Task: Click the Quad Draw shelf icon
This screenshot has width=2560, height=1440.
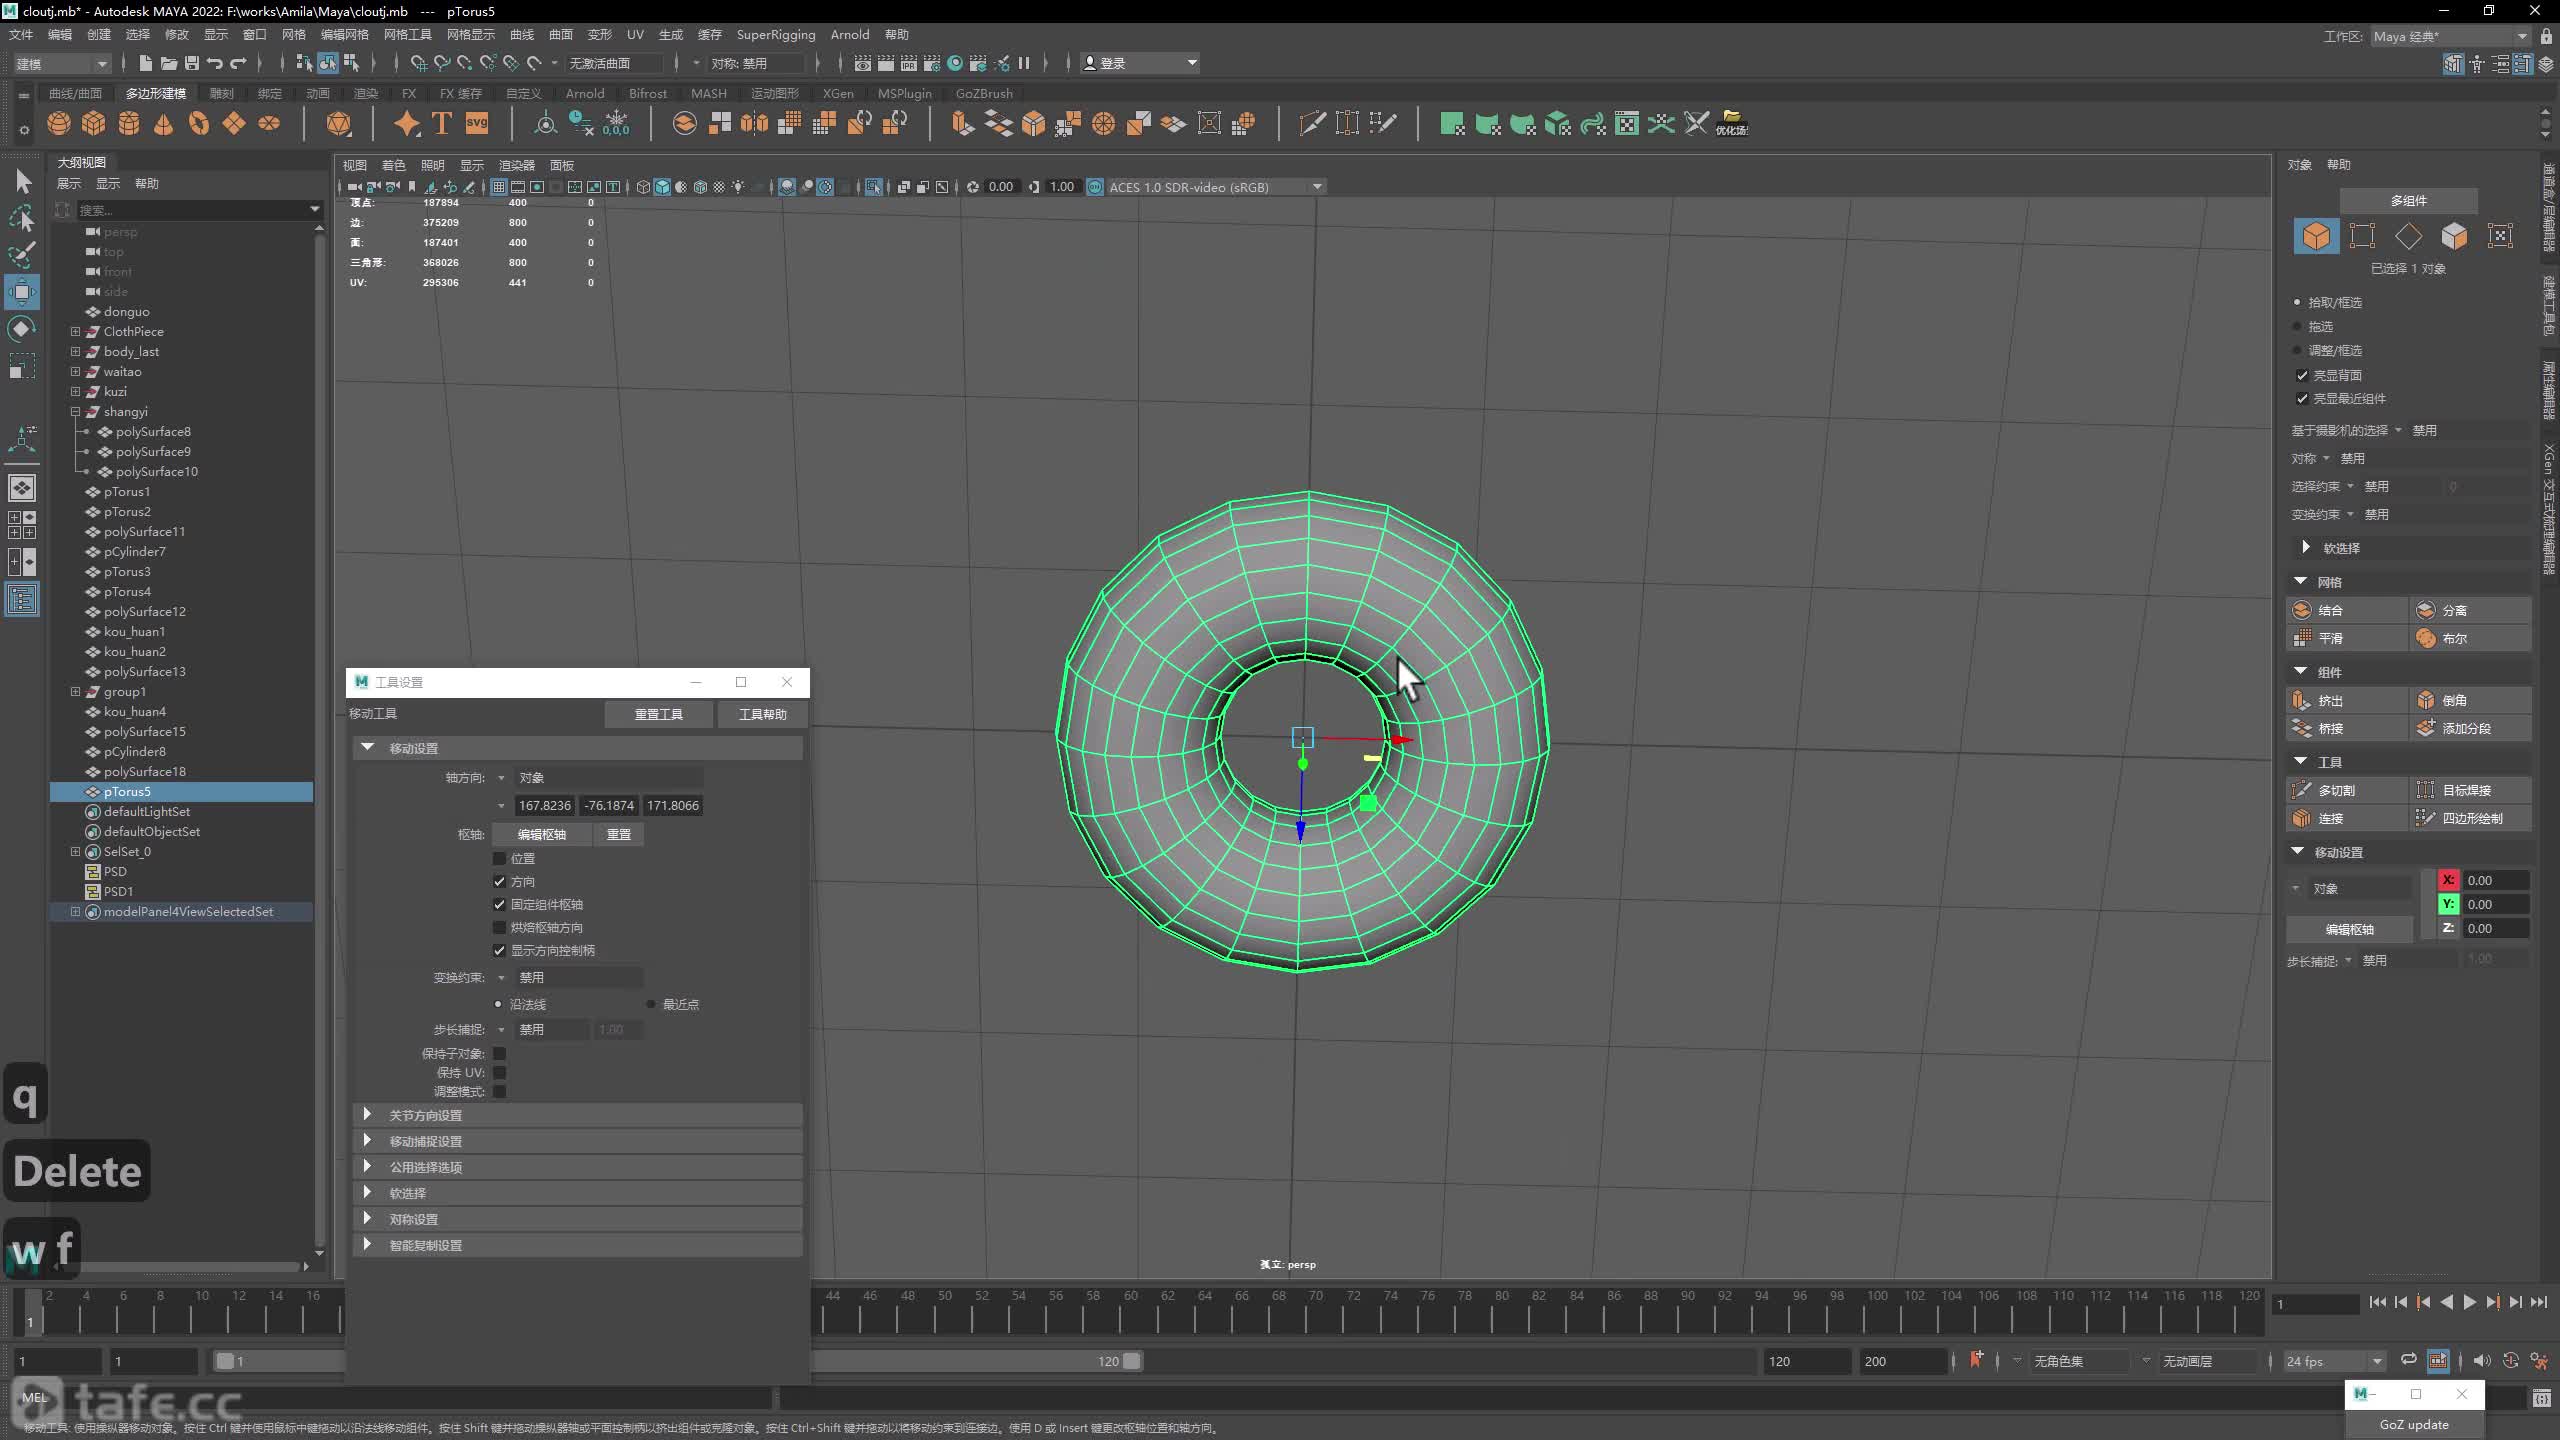Action: click(1383, 123)
